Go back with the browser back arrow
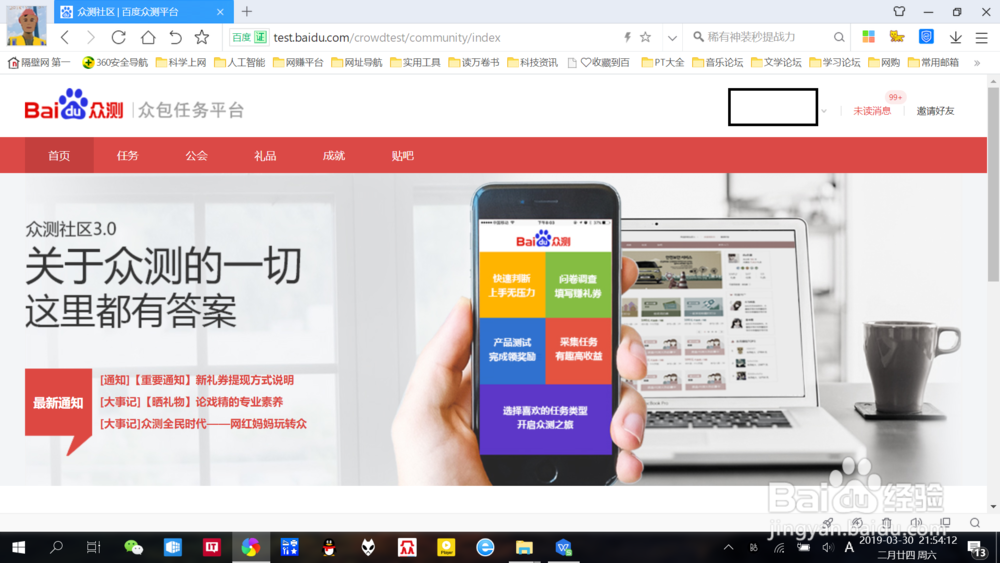The height and width of the screenshot is (563, 1000). tap(65, 38)
